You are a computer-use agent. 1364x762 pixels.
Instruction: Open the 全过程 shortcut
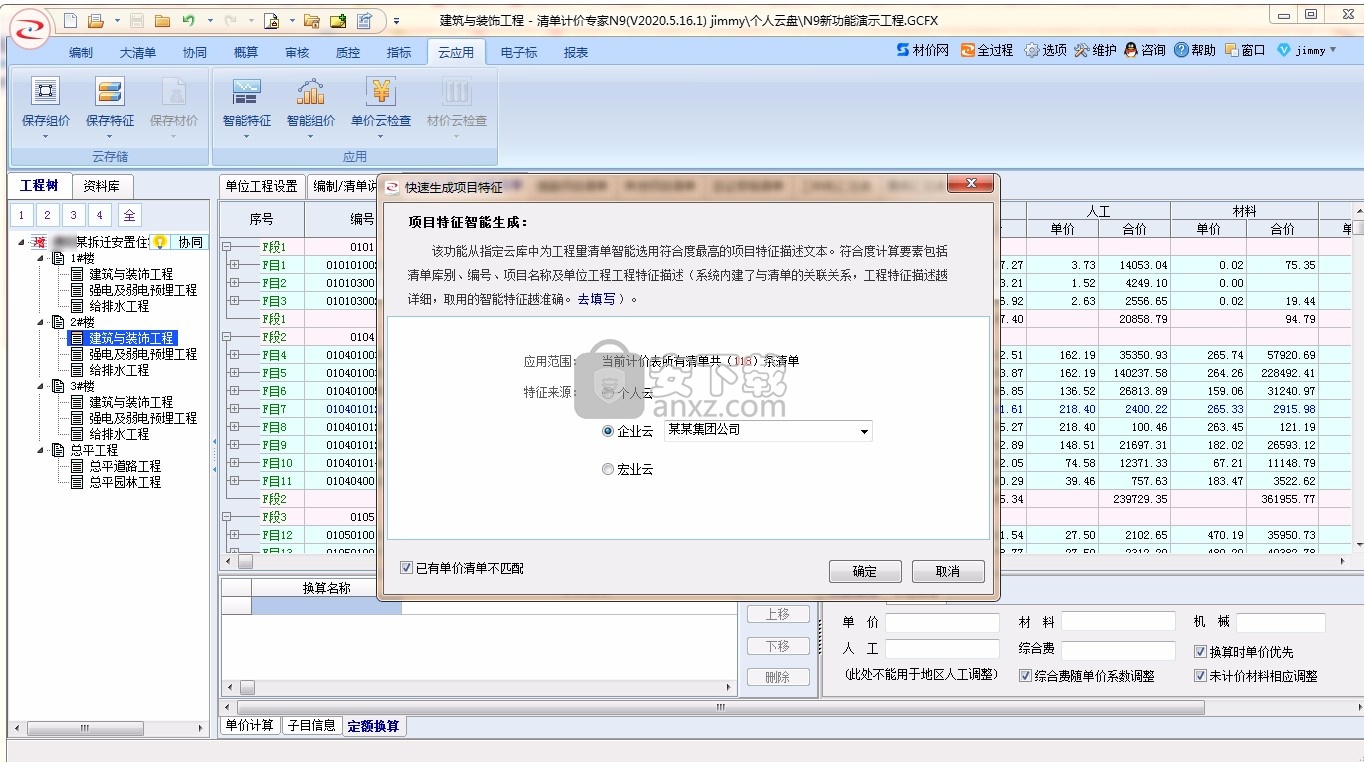click(x=987, y=50)
